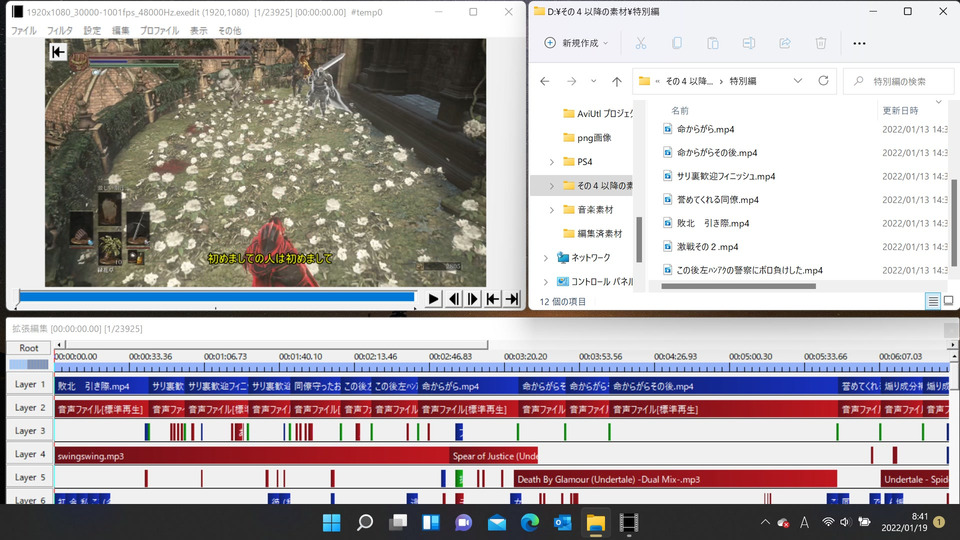Select Death By Glamour audio clip

coord(675,479)
